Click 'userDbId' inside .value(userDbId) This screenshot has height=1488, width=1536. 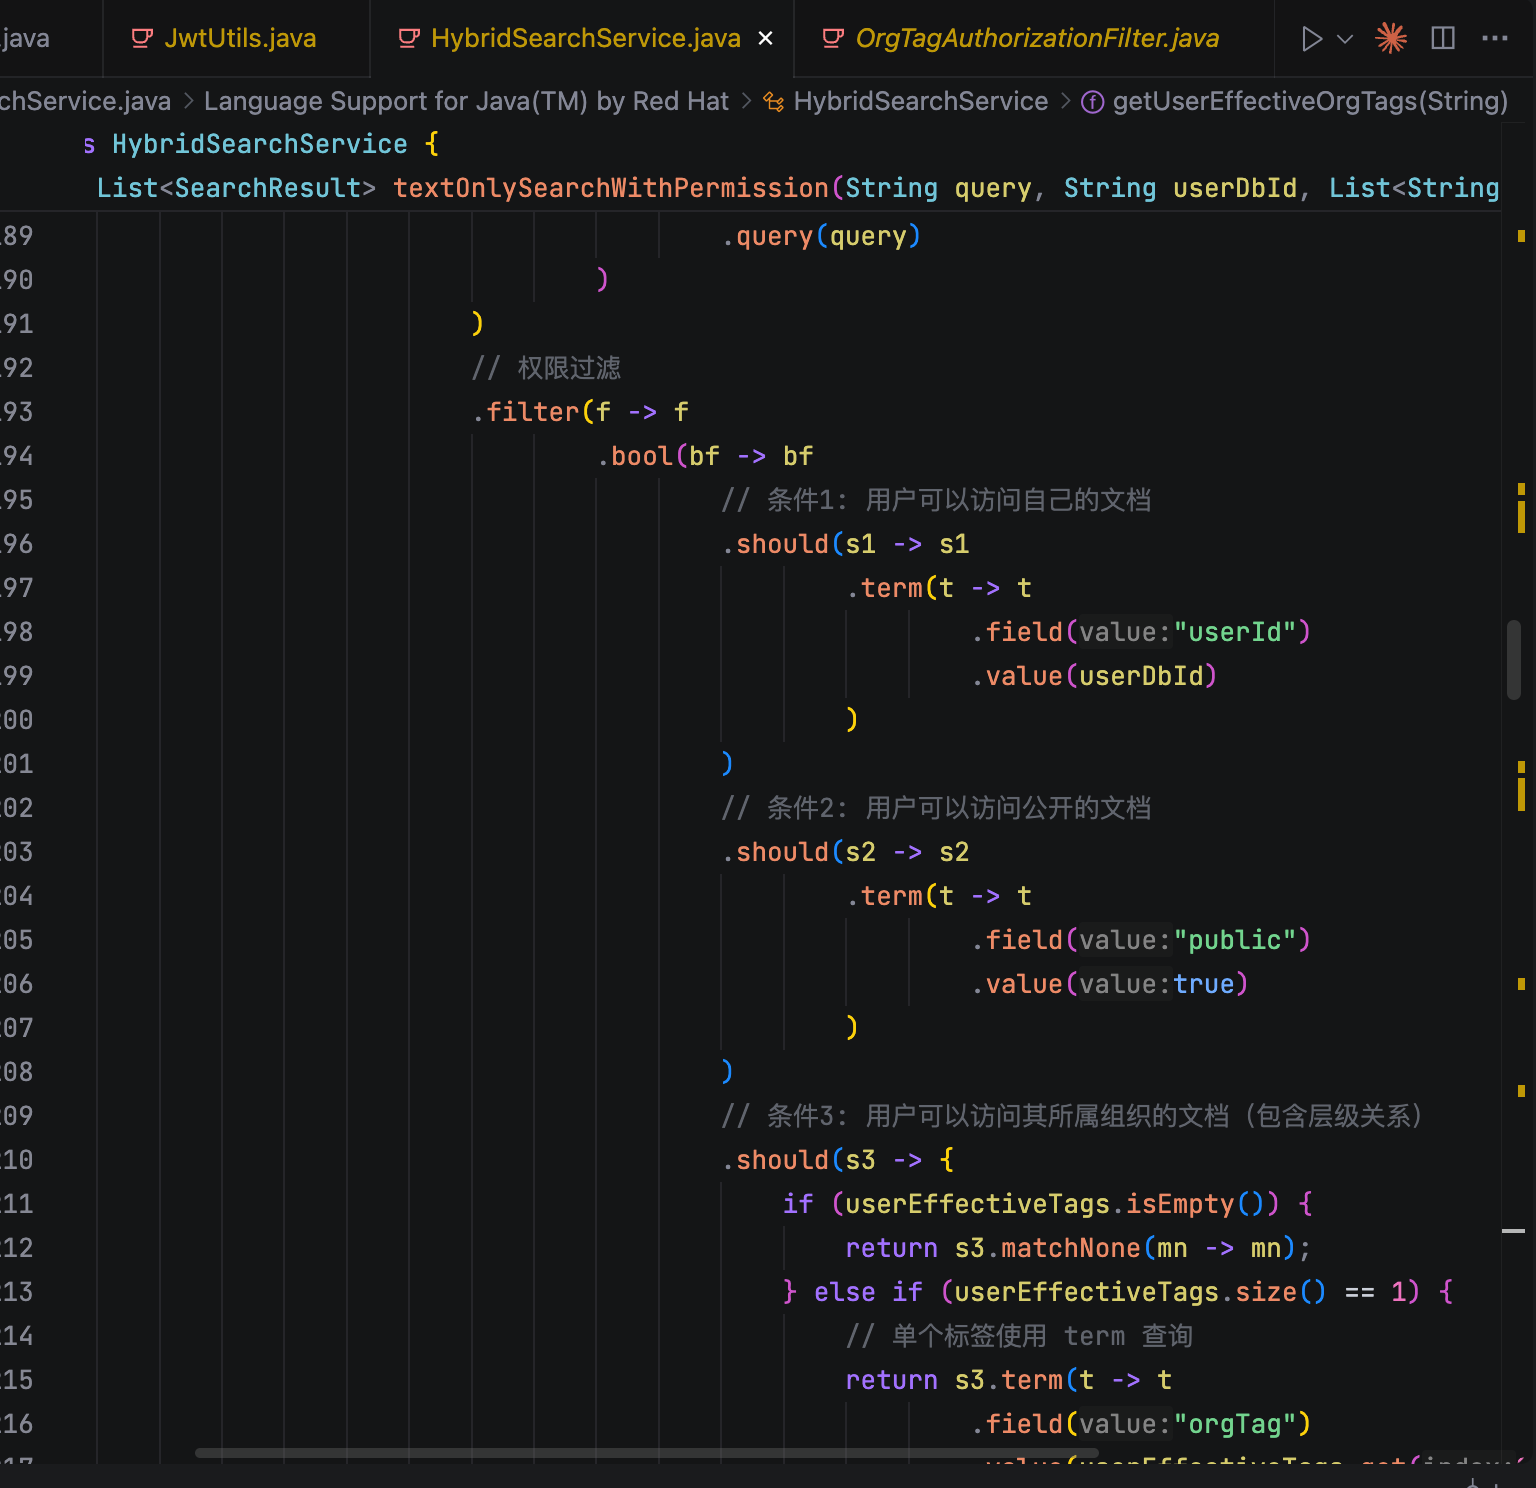pos(1141,676)
